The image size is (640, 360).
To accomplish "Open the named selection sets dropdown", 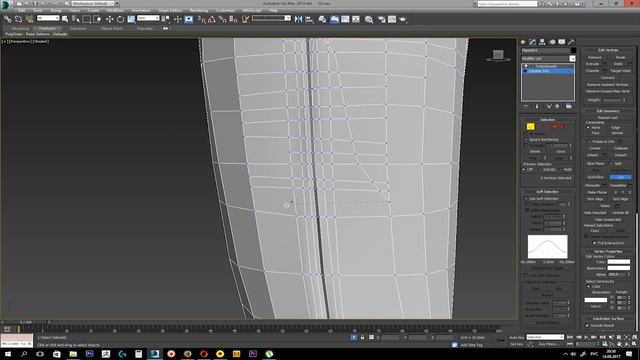I will [x=271, y=18].
